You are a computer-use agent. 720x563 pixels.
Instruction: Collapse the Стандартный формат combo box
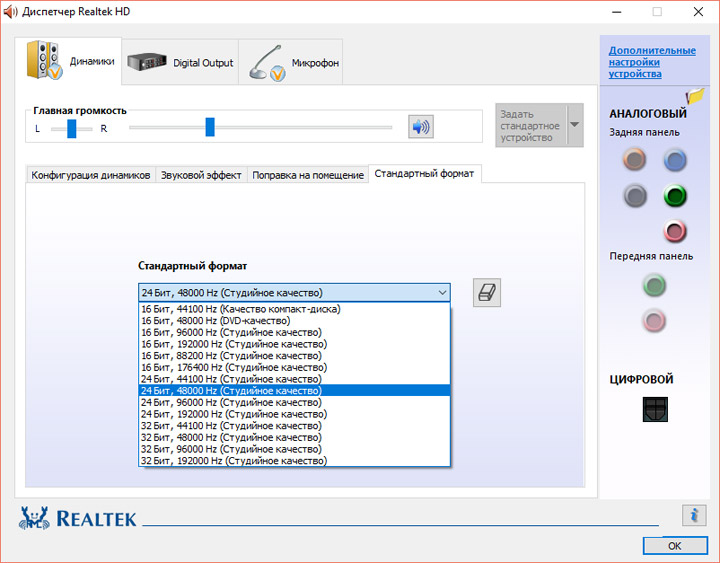click(x=442, y=293)
